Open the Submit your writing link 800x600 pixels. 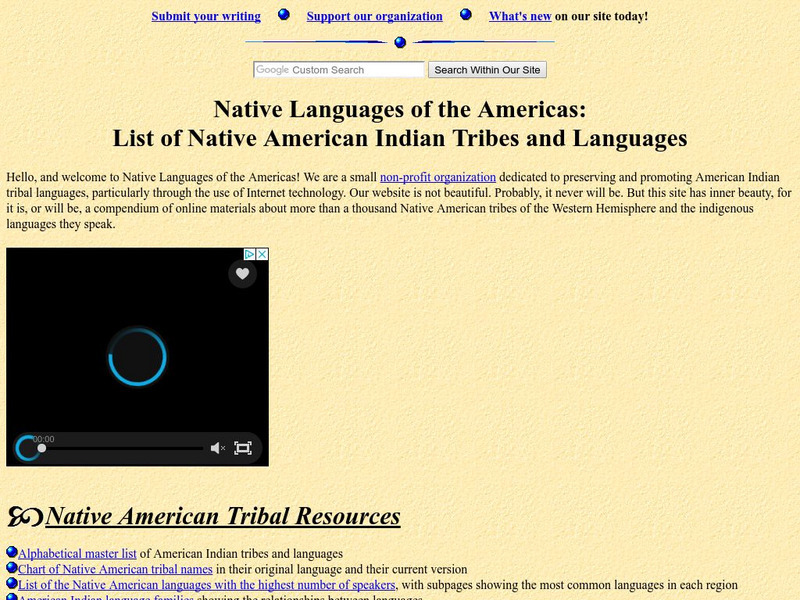pyautogui.click(x=205, y=16)
